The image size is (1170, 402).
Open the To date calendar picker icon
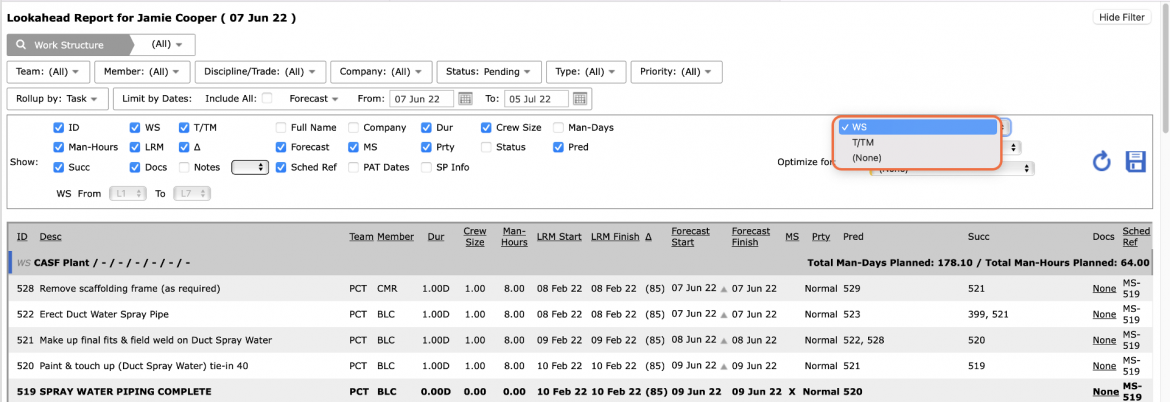point(580,98)
